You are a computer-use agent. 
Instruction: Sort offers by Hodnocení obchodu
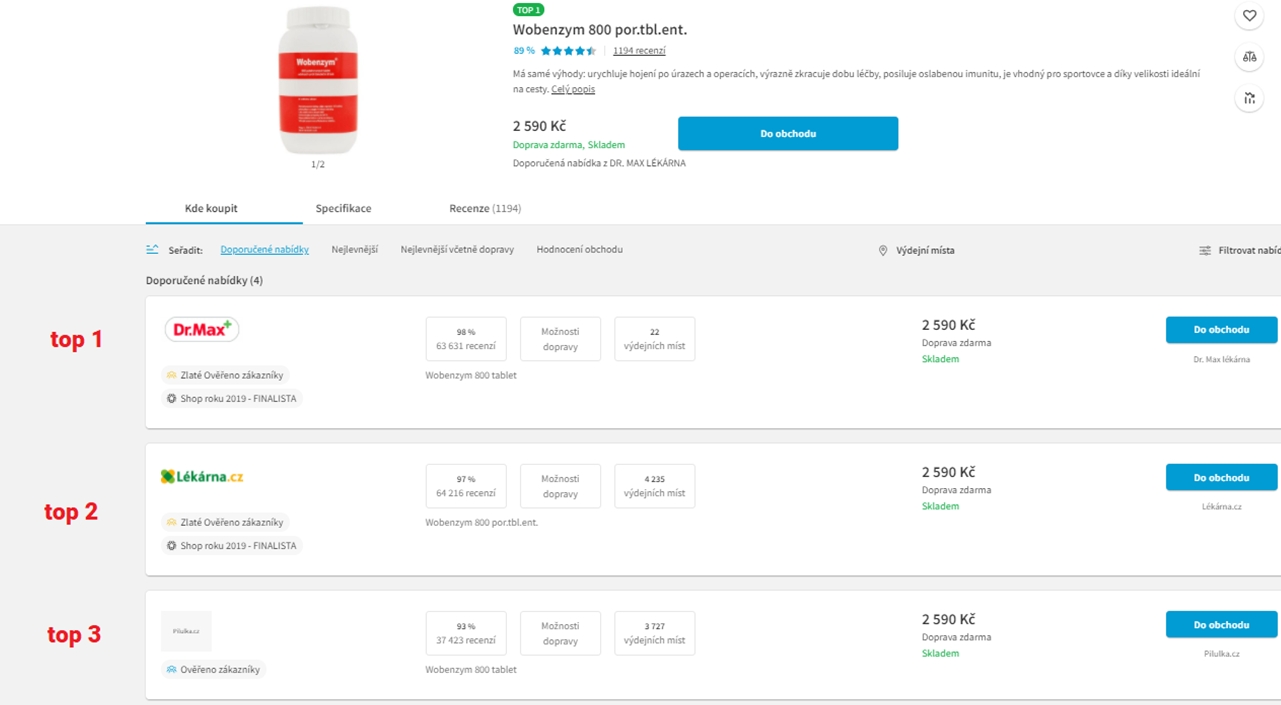[x=579, y=250]
